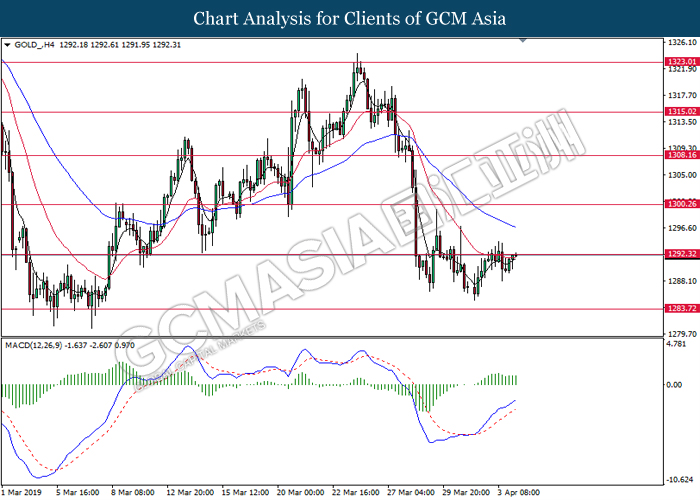Click the 8 Mar 08:00 time label
The width and height of the screenshot is (700, 500).
click(x=133, y=492)
